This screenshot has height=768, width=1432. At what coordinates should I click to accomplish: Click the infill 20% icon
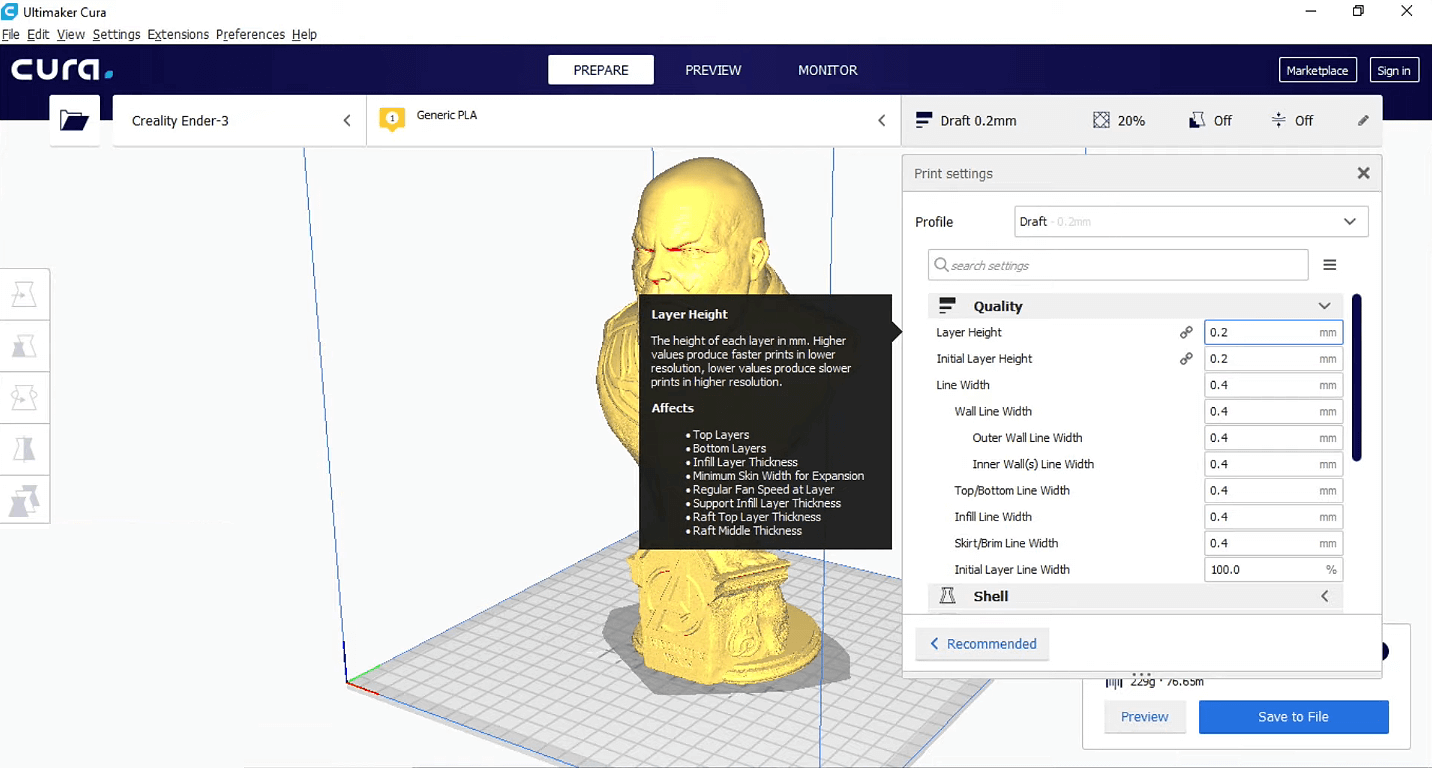pyautogui.click(x=1101, y=120)
